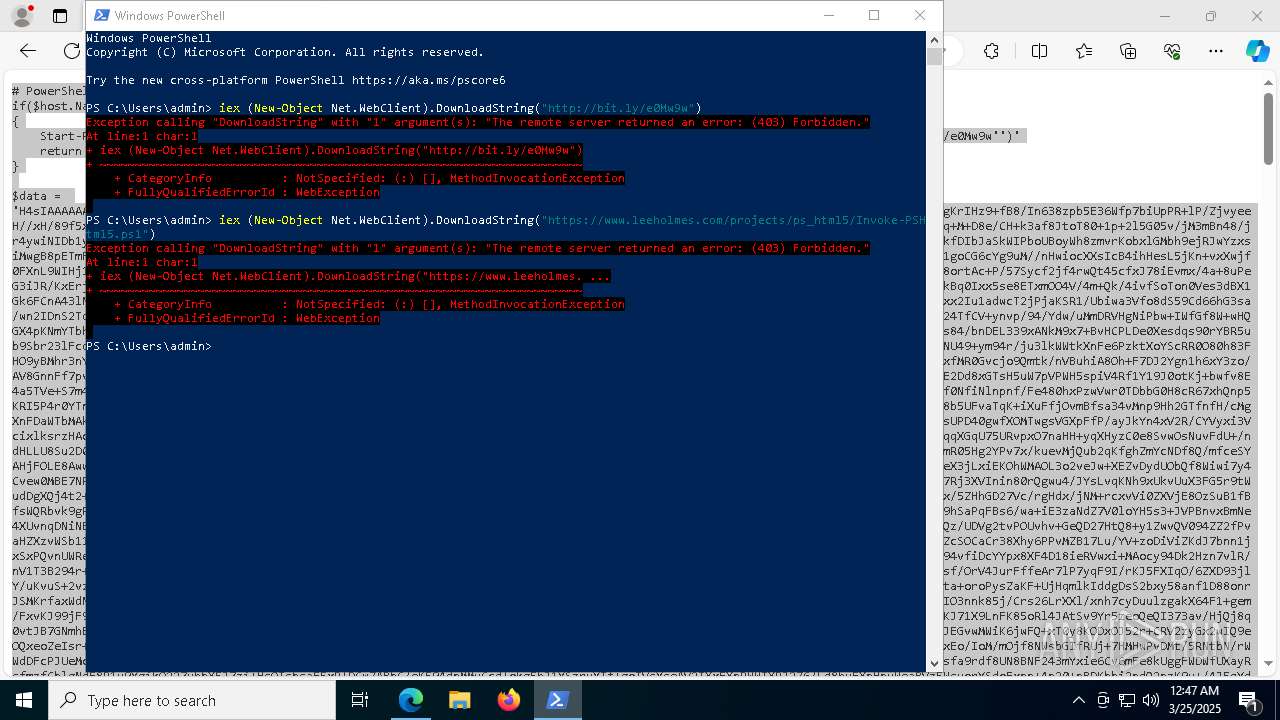1280x720 pixels.
Task: Open Edge tab actions menu icon
Action: pos(60,16)
